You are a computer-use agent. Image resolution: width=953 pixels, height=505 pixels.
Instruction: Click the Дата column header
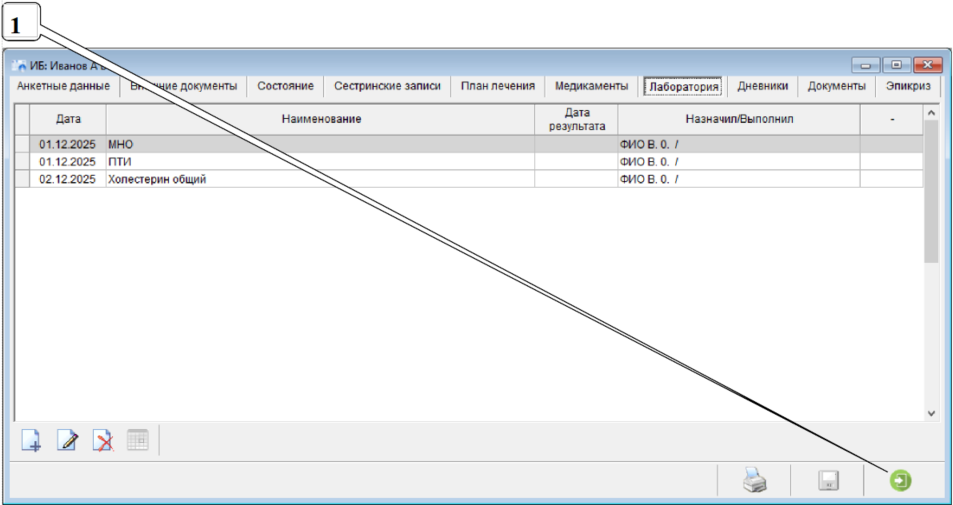click(68, 119)
